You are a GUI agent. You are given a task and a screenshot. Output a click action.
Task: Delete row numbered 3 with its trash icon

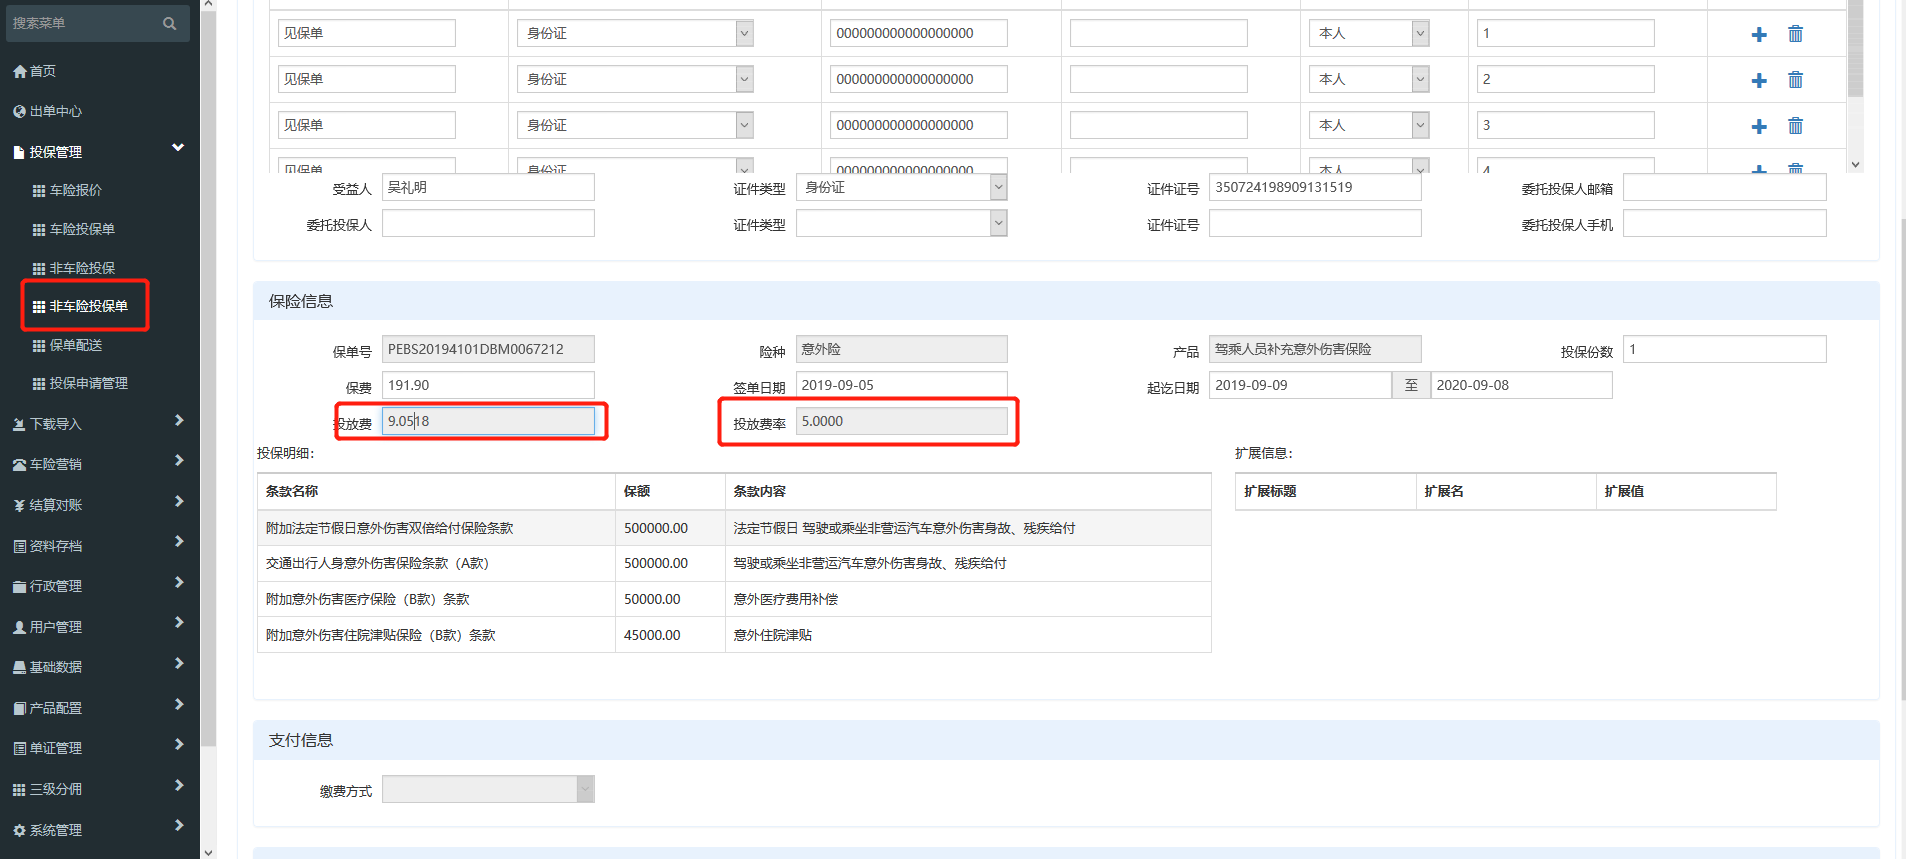[1795, 126]
